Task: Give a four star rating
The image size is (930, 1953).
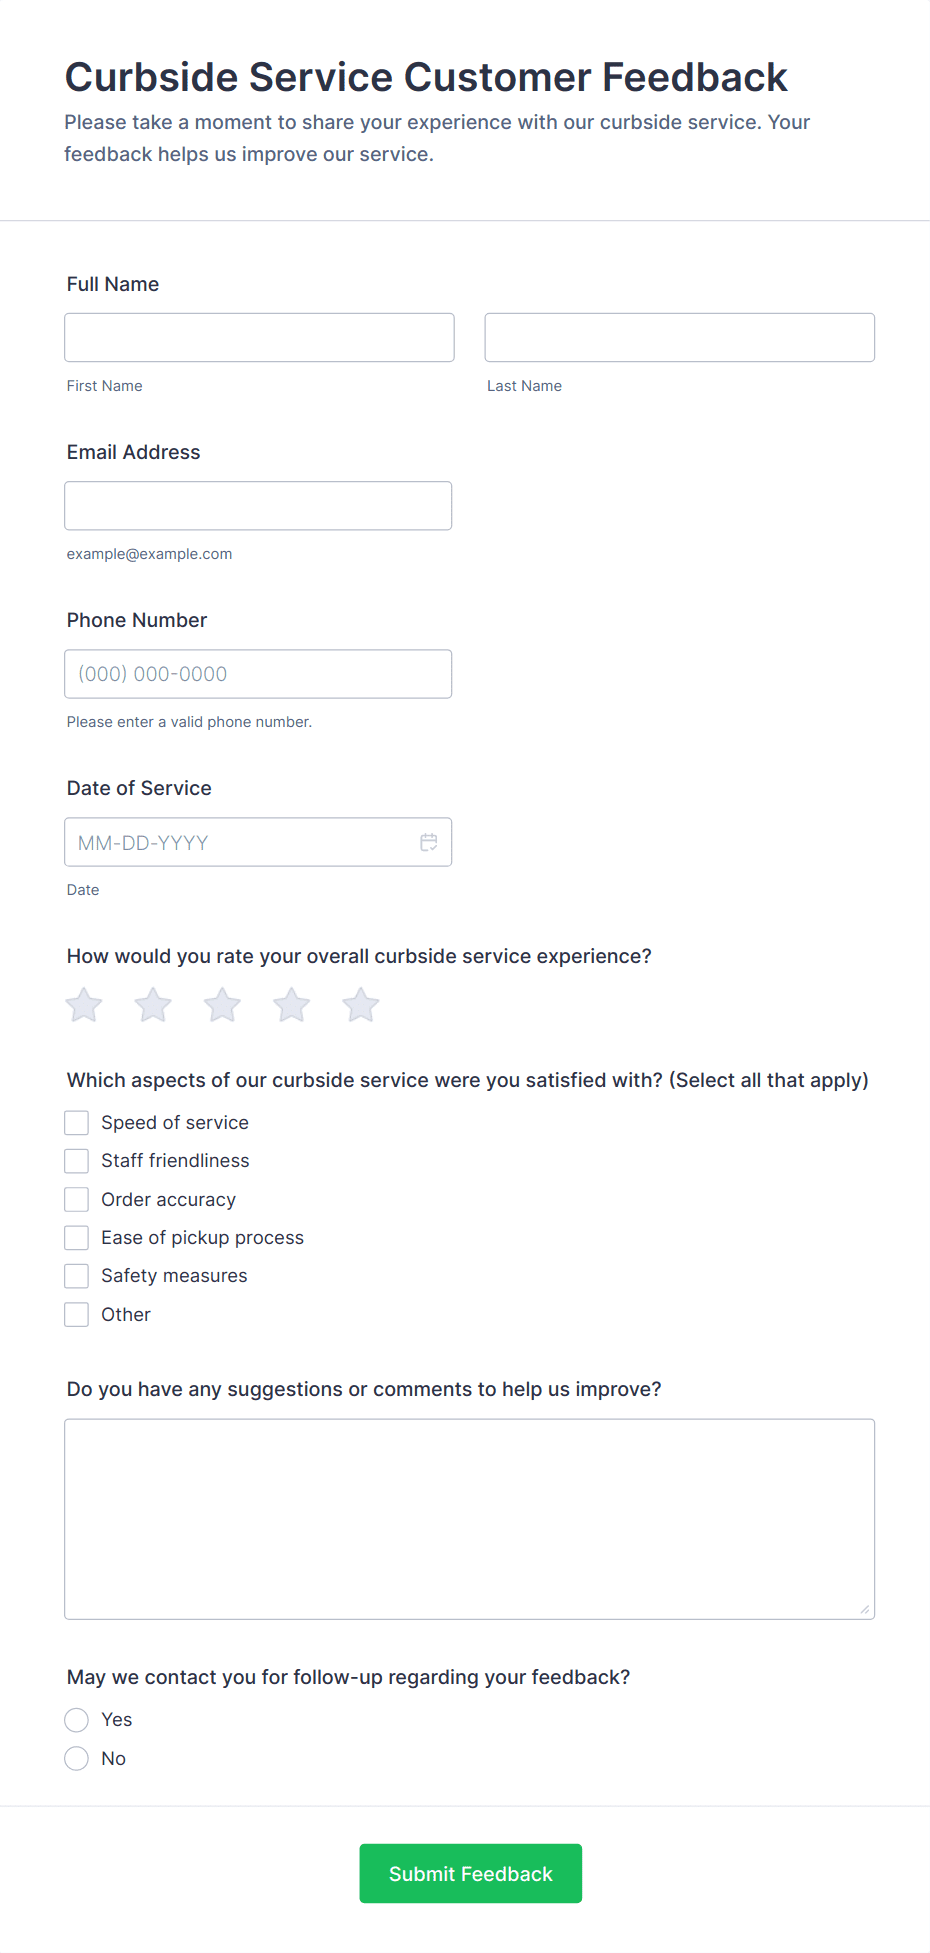Action: point(292,1005)
